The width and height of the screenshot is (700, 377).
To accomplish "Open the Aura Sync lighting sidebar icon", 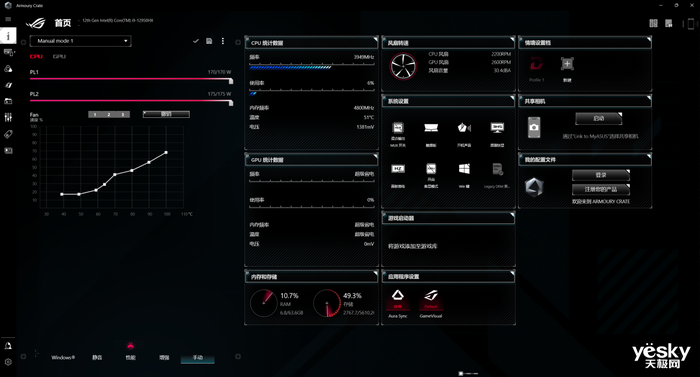I will (x=8, y=68).
